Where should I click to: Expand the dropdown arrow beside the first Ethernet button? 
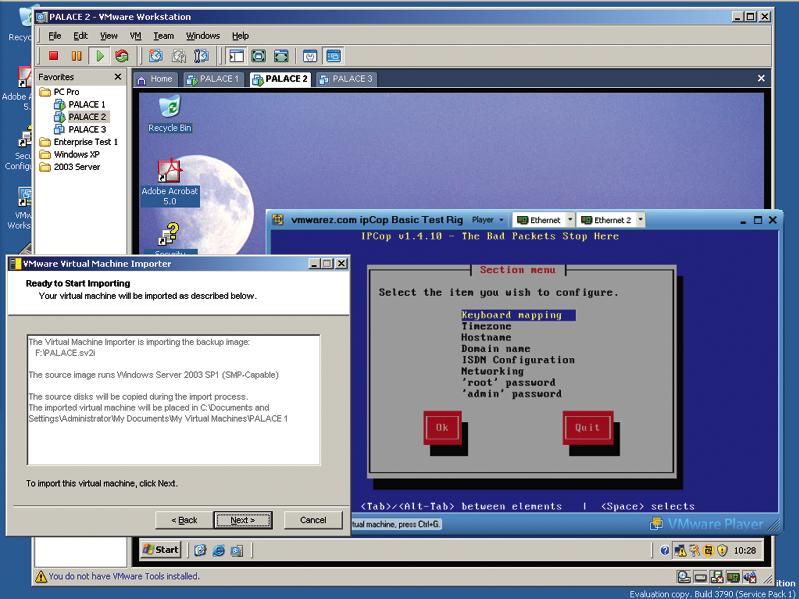click(x=570, y=220)
